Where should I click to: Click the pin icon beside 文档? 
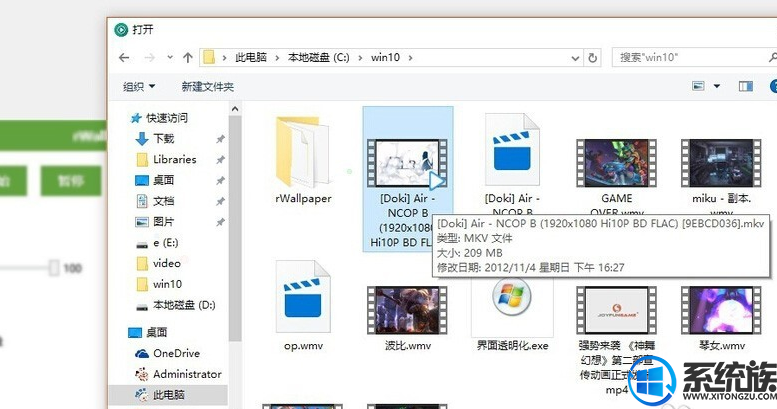[221, 202]
